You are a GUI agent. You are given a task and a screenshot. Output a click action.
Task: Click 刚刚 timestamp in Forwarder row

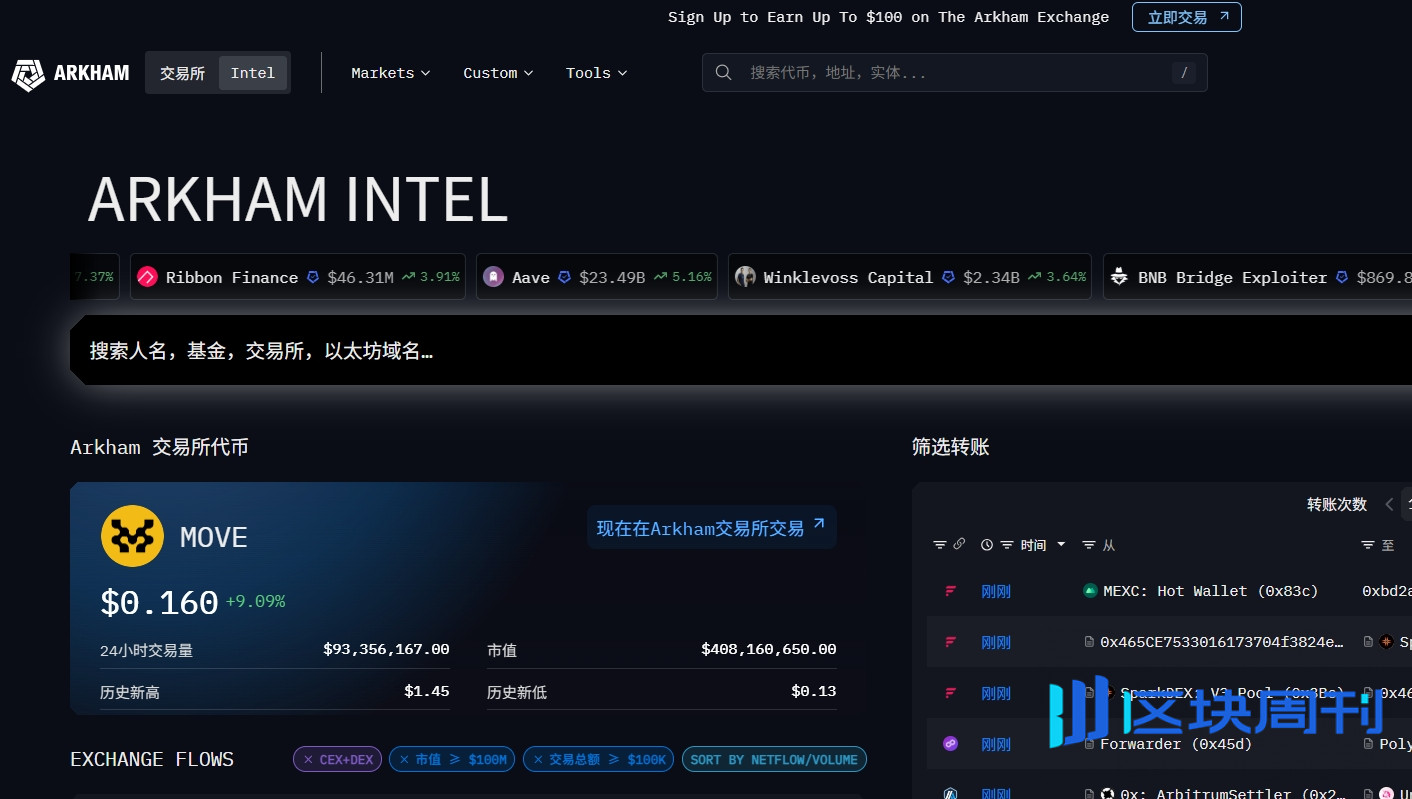point(996,744)
